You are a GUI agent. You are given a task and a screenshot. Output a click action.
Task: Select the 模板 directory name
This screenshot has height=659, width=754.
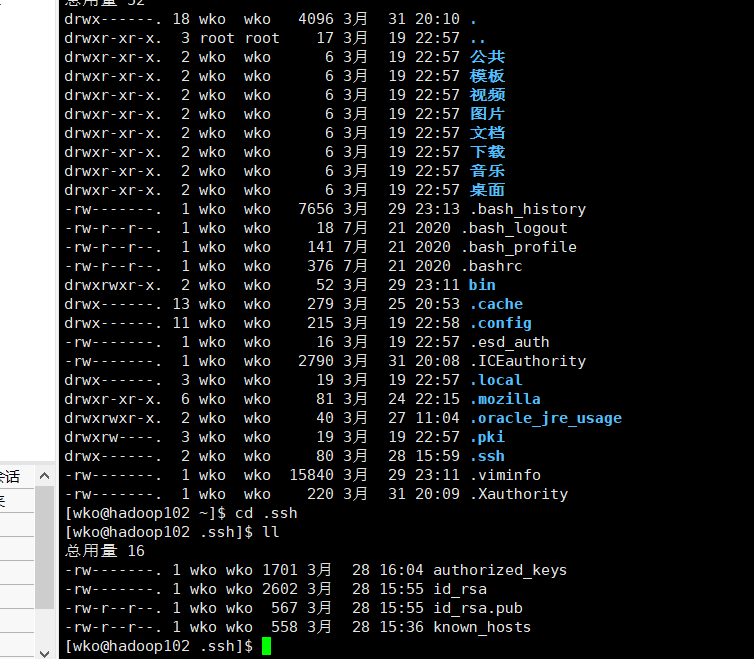pyautogui.click(x=487, y=76)
